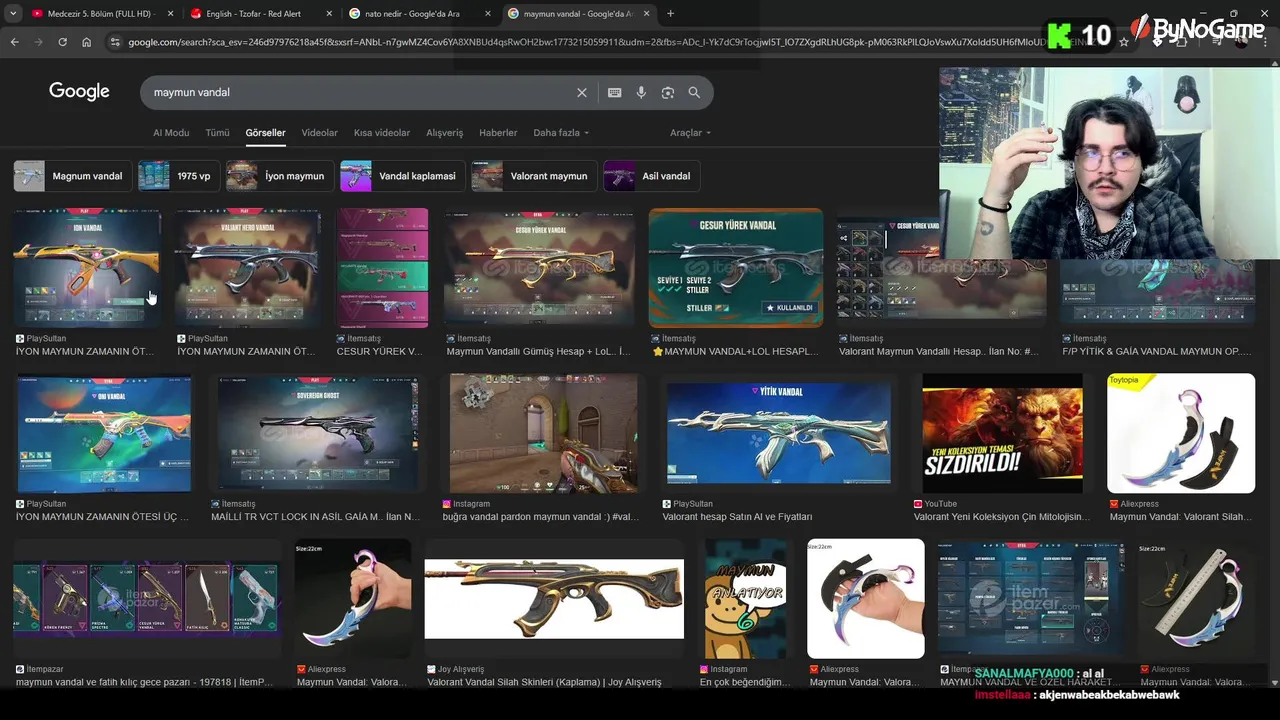Expand the tab search dropdown arrow

(x=12, y=14)
